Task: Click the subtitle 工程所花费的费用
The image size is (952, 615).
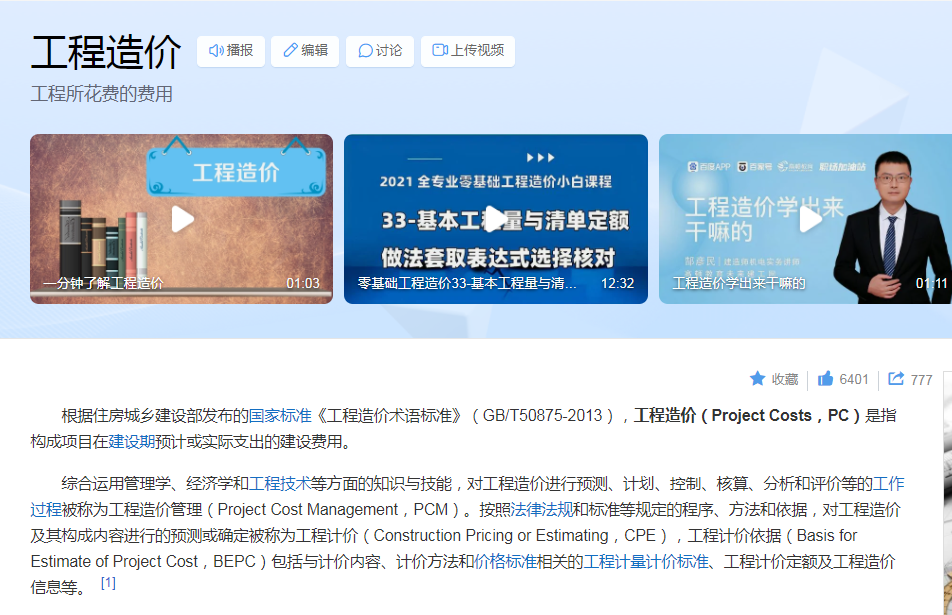Action: point(101,94)
